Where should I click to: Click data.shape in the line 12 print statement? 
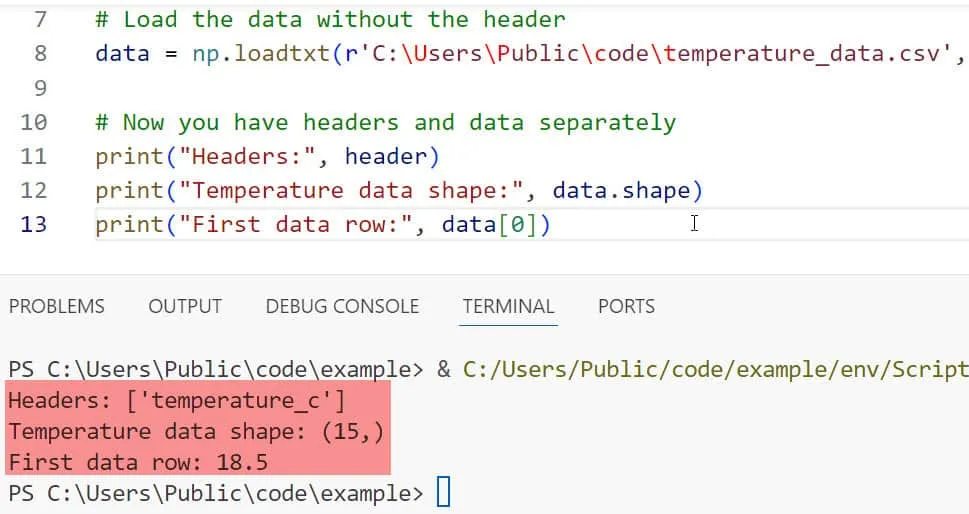pos(621,190)
